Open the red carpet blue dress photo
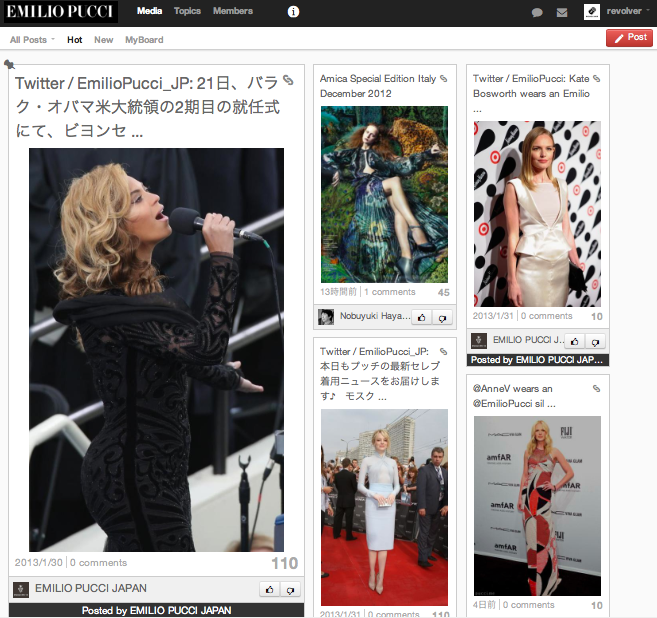Image resolution: width=657 pixels, height=618 pixels. coord(384,507)
